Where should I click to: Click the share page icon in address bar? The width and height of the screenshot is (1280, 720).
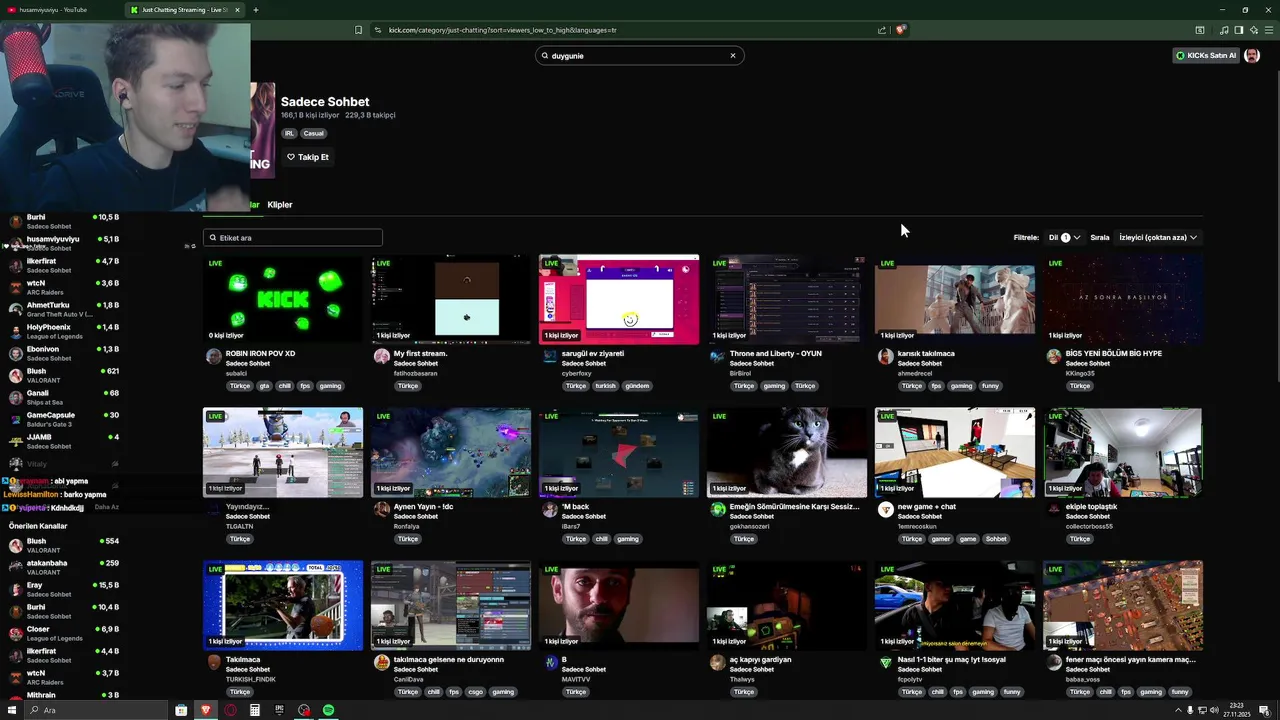(x=881, y=30)
